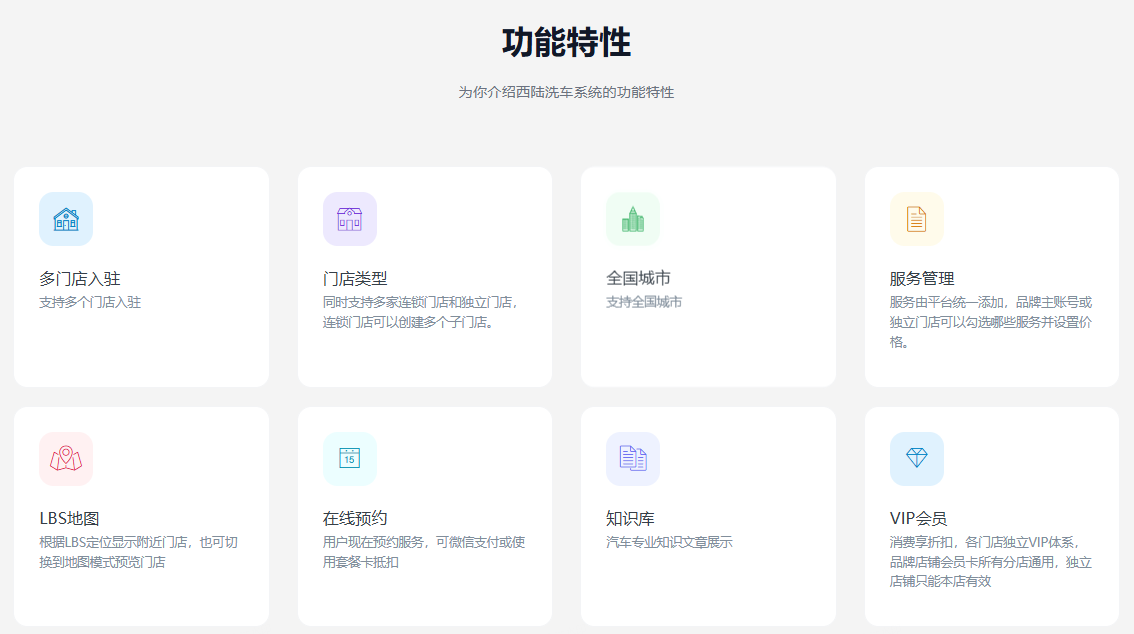Screen dimensions: 1134x634
Task: Open the 在线预约 feature title
Action: 355,518
